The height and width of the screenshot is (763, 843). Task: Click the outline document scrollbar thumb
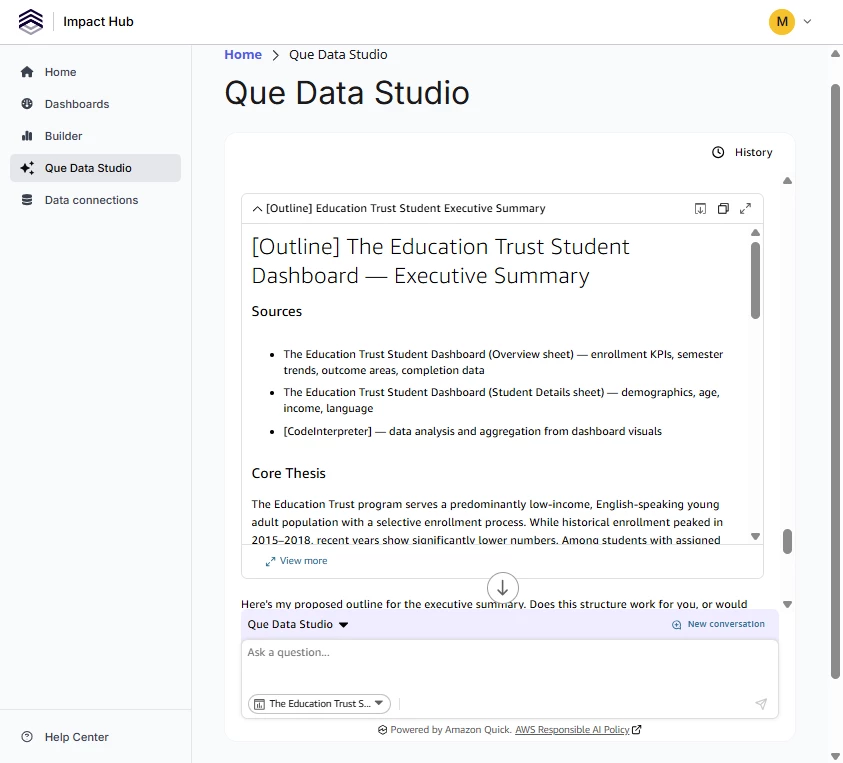755,280
